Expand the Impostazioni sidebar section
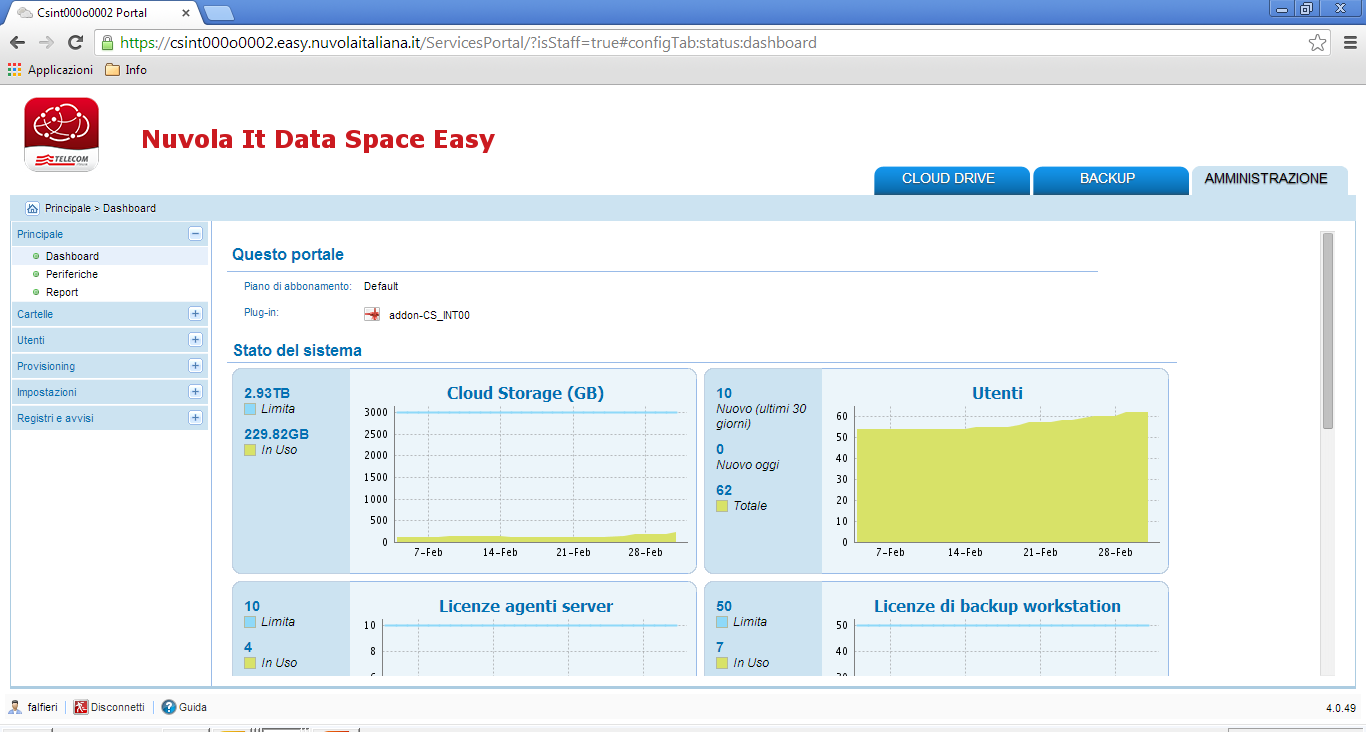Image resolution: width=1366 pixels, height=732 pixels. point(195,392)
